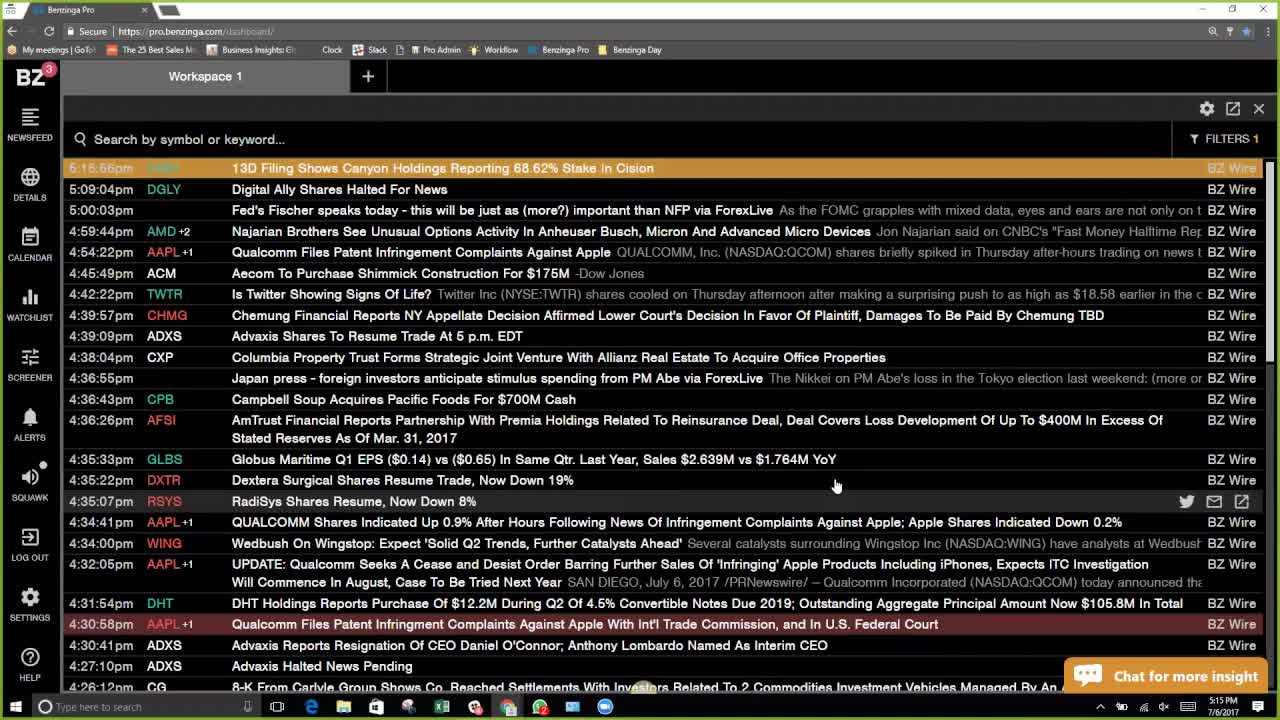Open Microsoft Edge from the taskbar
1280x720 pixels.
(311, 707)
